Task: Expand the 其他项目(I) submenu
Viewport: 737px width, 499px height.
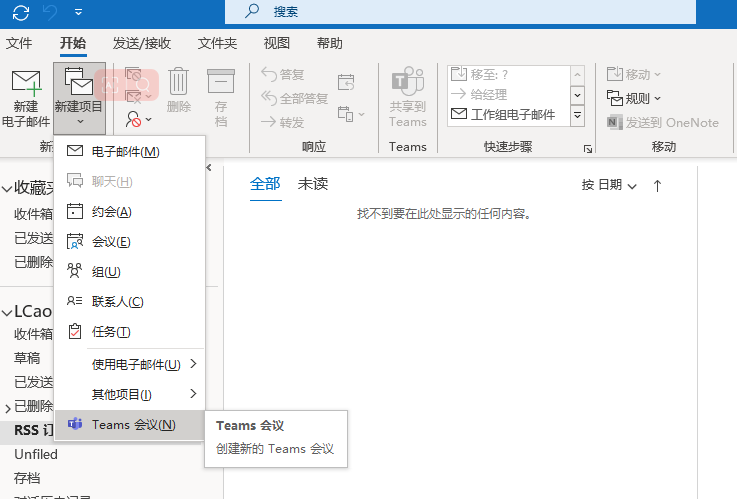Action: click(130, 394)
